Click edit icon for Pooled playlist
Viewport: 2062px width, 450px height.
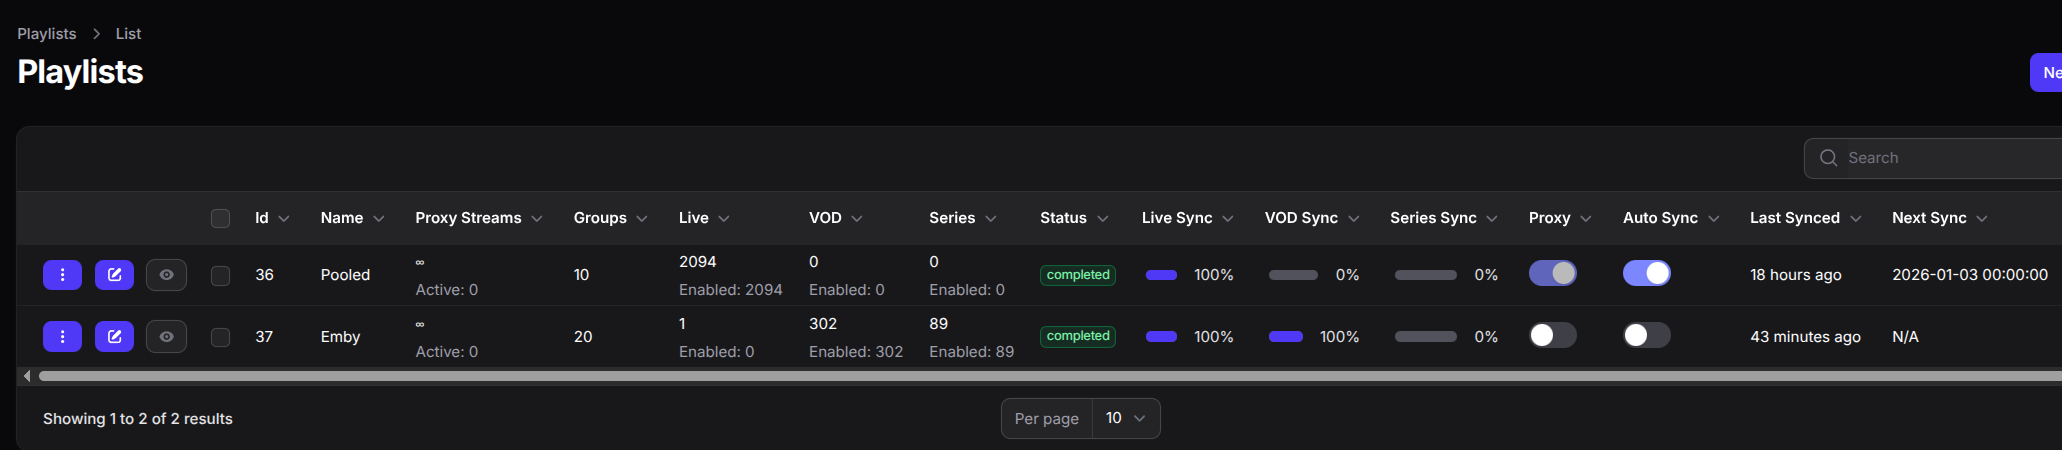[x=114, y=275]
